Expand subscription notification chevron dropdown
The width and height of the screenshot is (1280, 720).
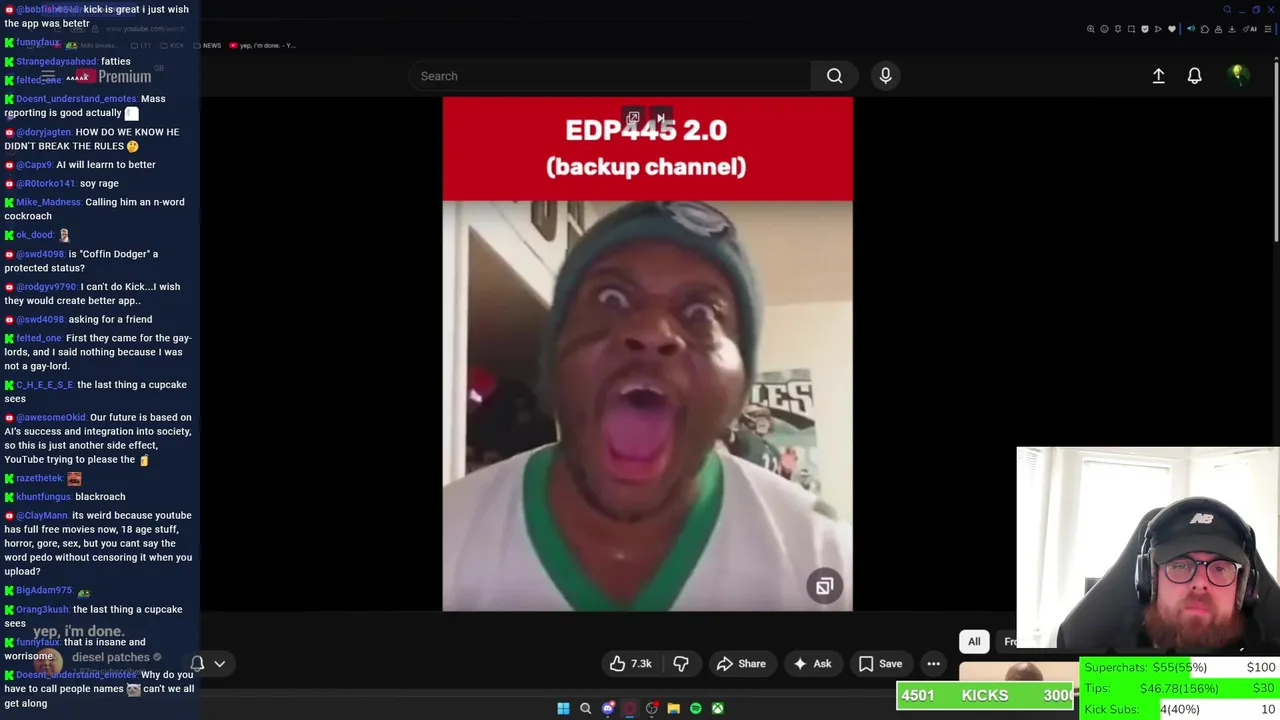point(220,663)
